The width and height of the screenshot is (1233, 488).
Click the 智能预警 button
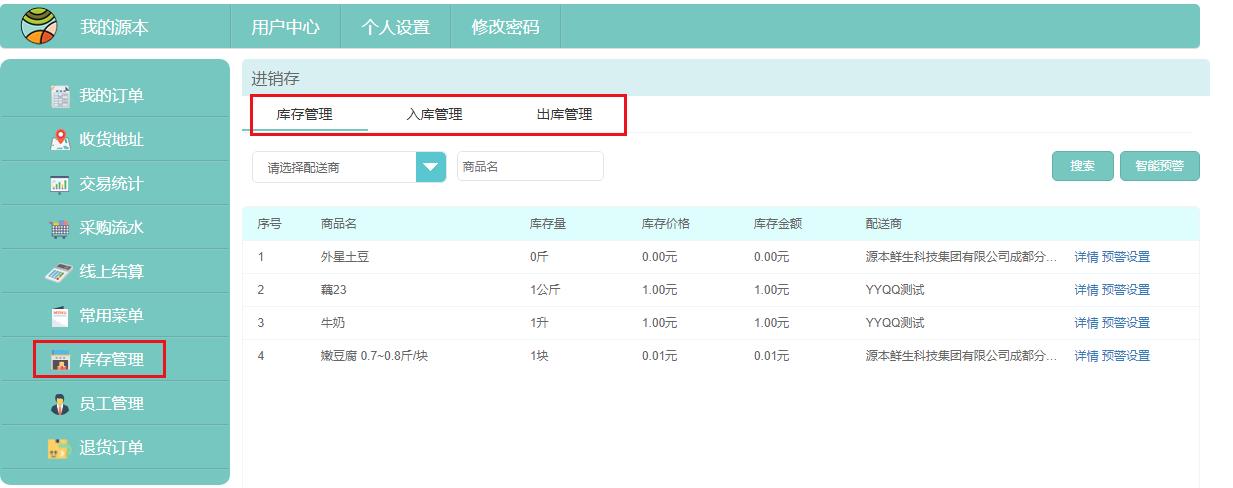pyautogui.click(x=1159, y=166)
